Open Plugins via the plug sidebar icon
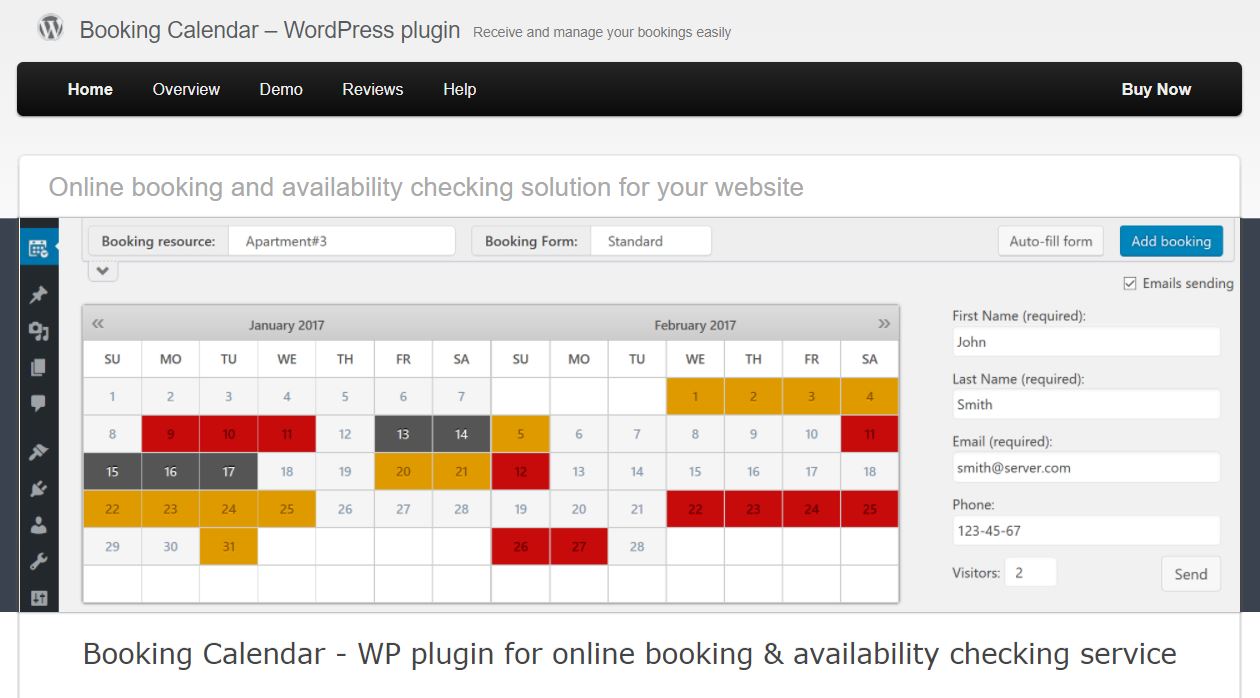 click(x=39, y=488)
